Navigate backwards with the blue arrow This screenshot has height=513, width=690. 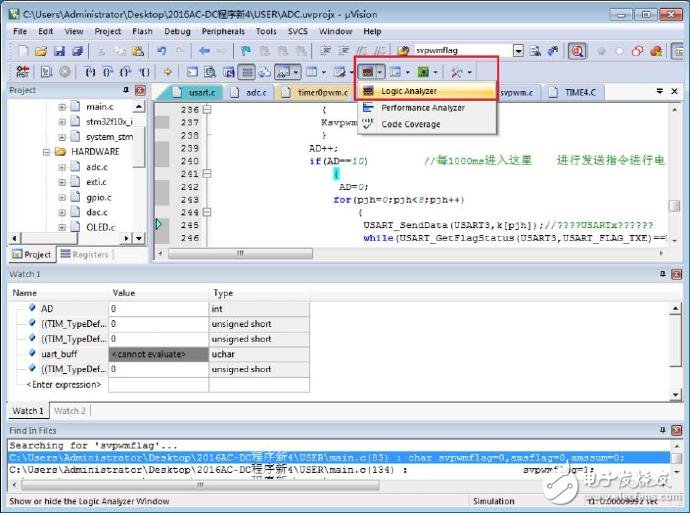tap(204, 51)
